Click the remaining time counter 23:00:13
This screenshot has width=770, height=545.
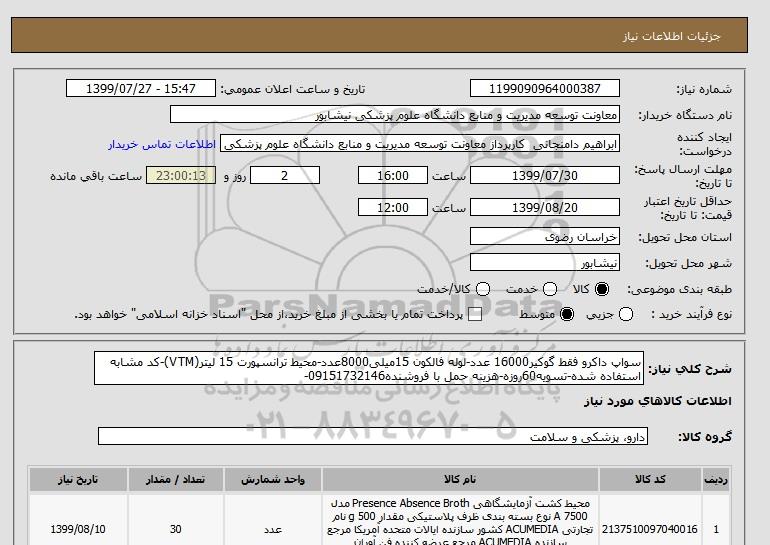click(x=181, y=175)
